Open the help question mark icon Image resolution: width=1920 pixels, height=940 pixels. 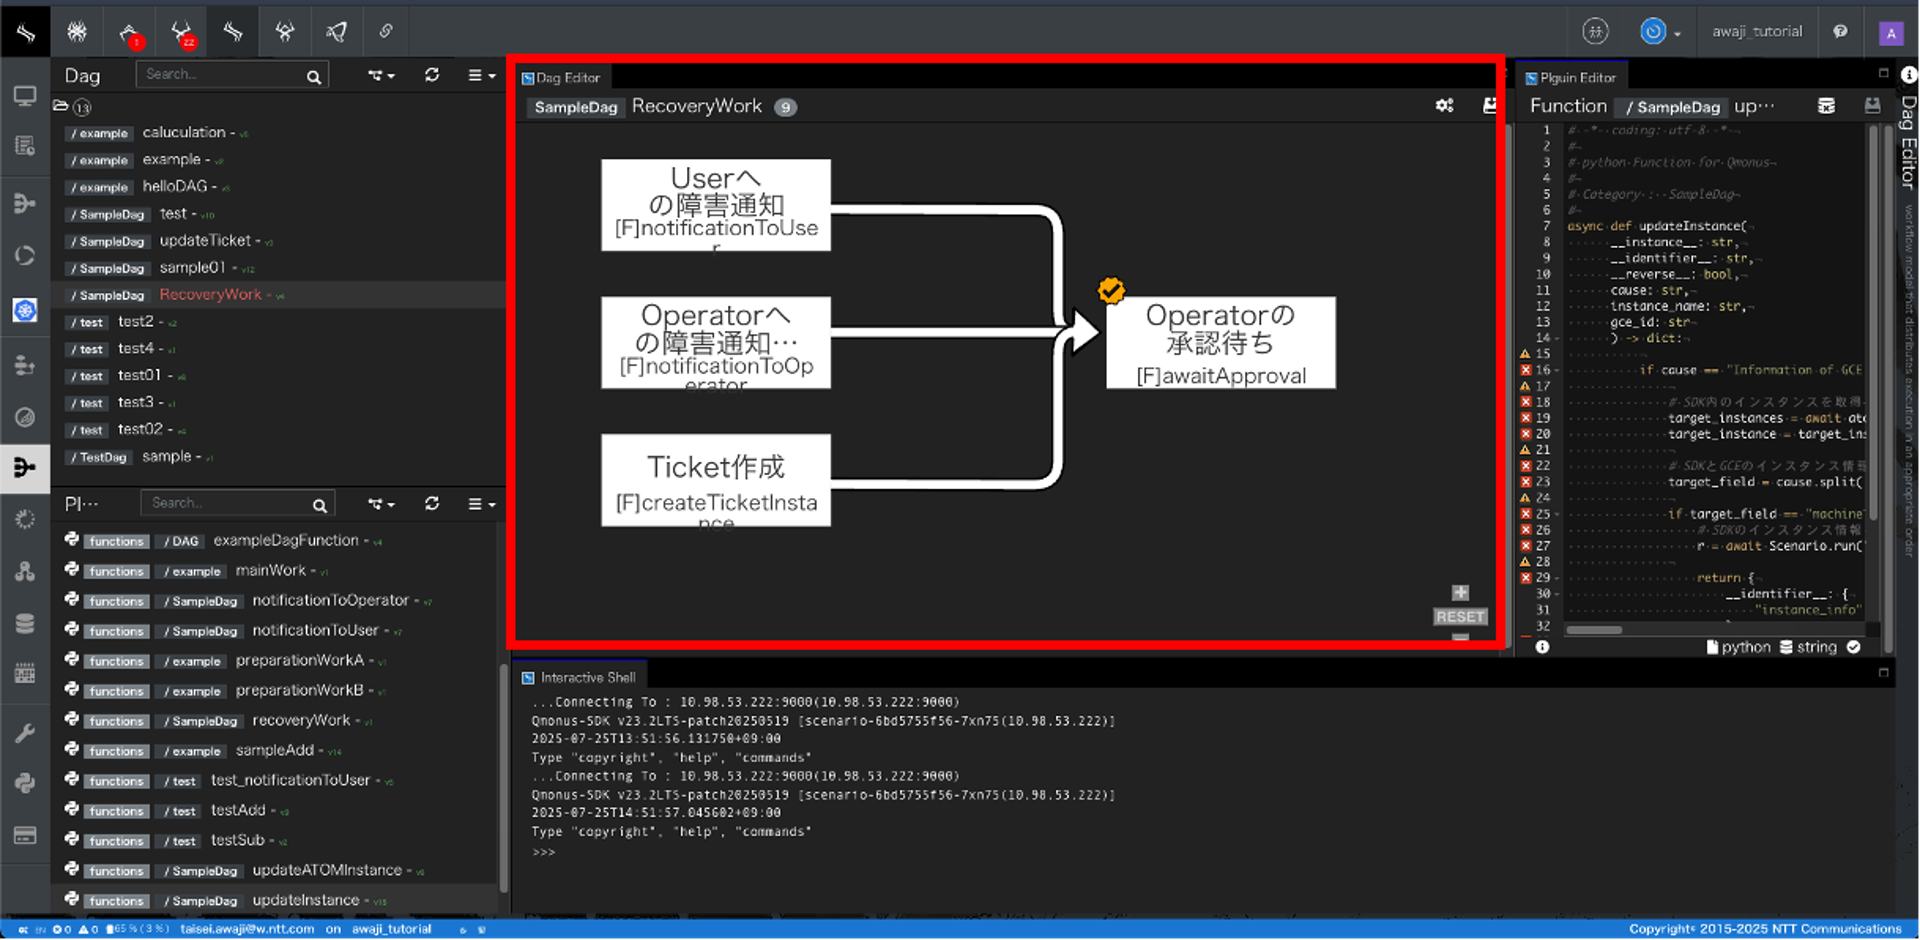pyautogui.click(x=1840, y=32)
